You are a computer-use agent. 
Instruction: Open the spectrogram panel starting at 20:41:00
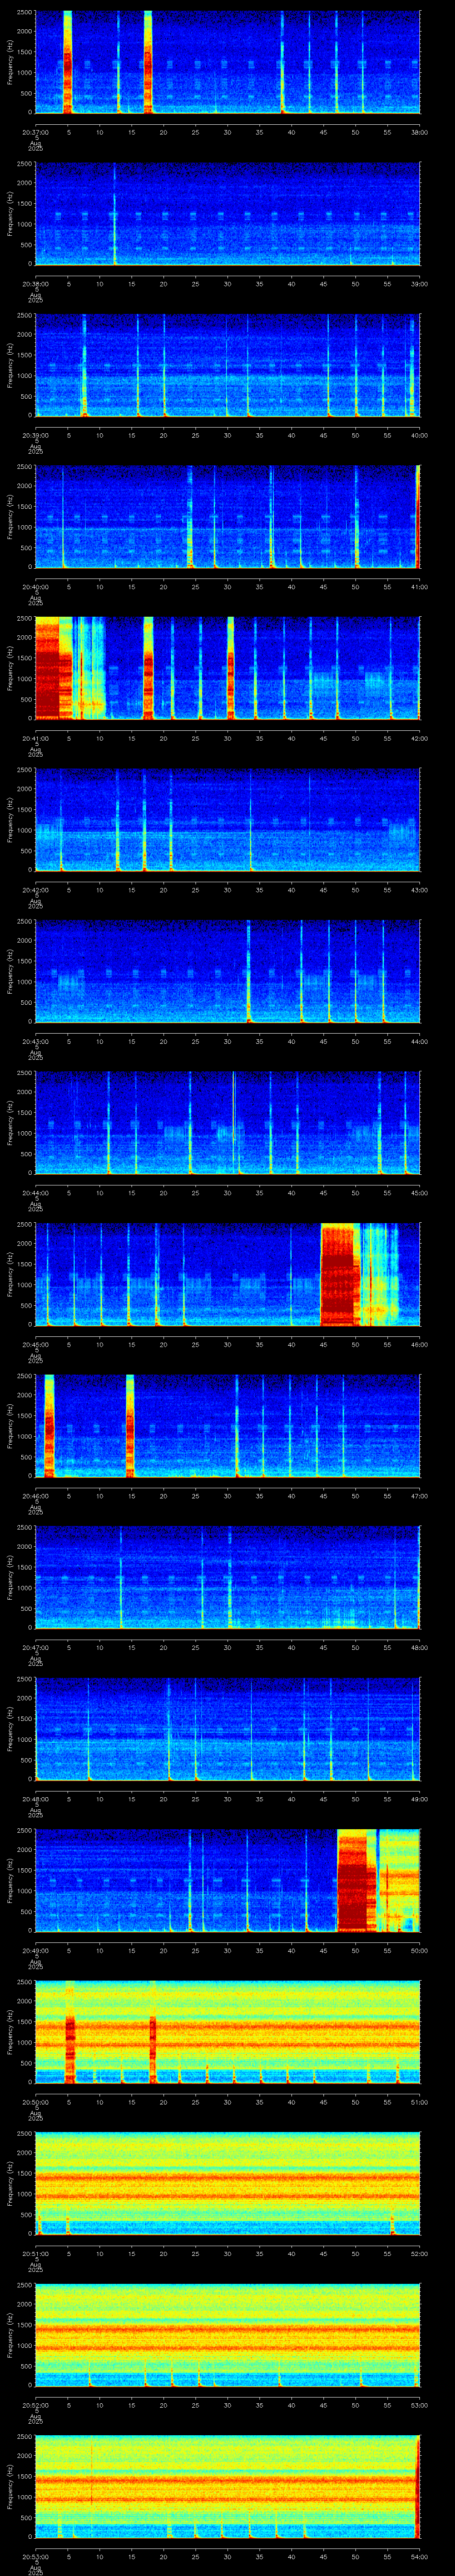tap(227, 668)
